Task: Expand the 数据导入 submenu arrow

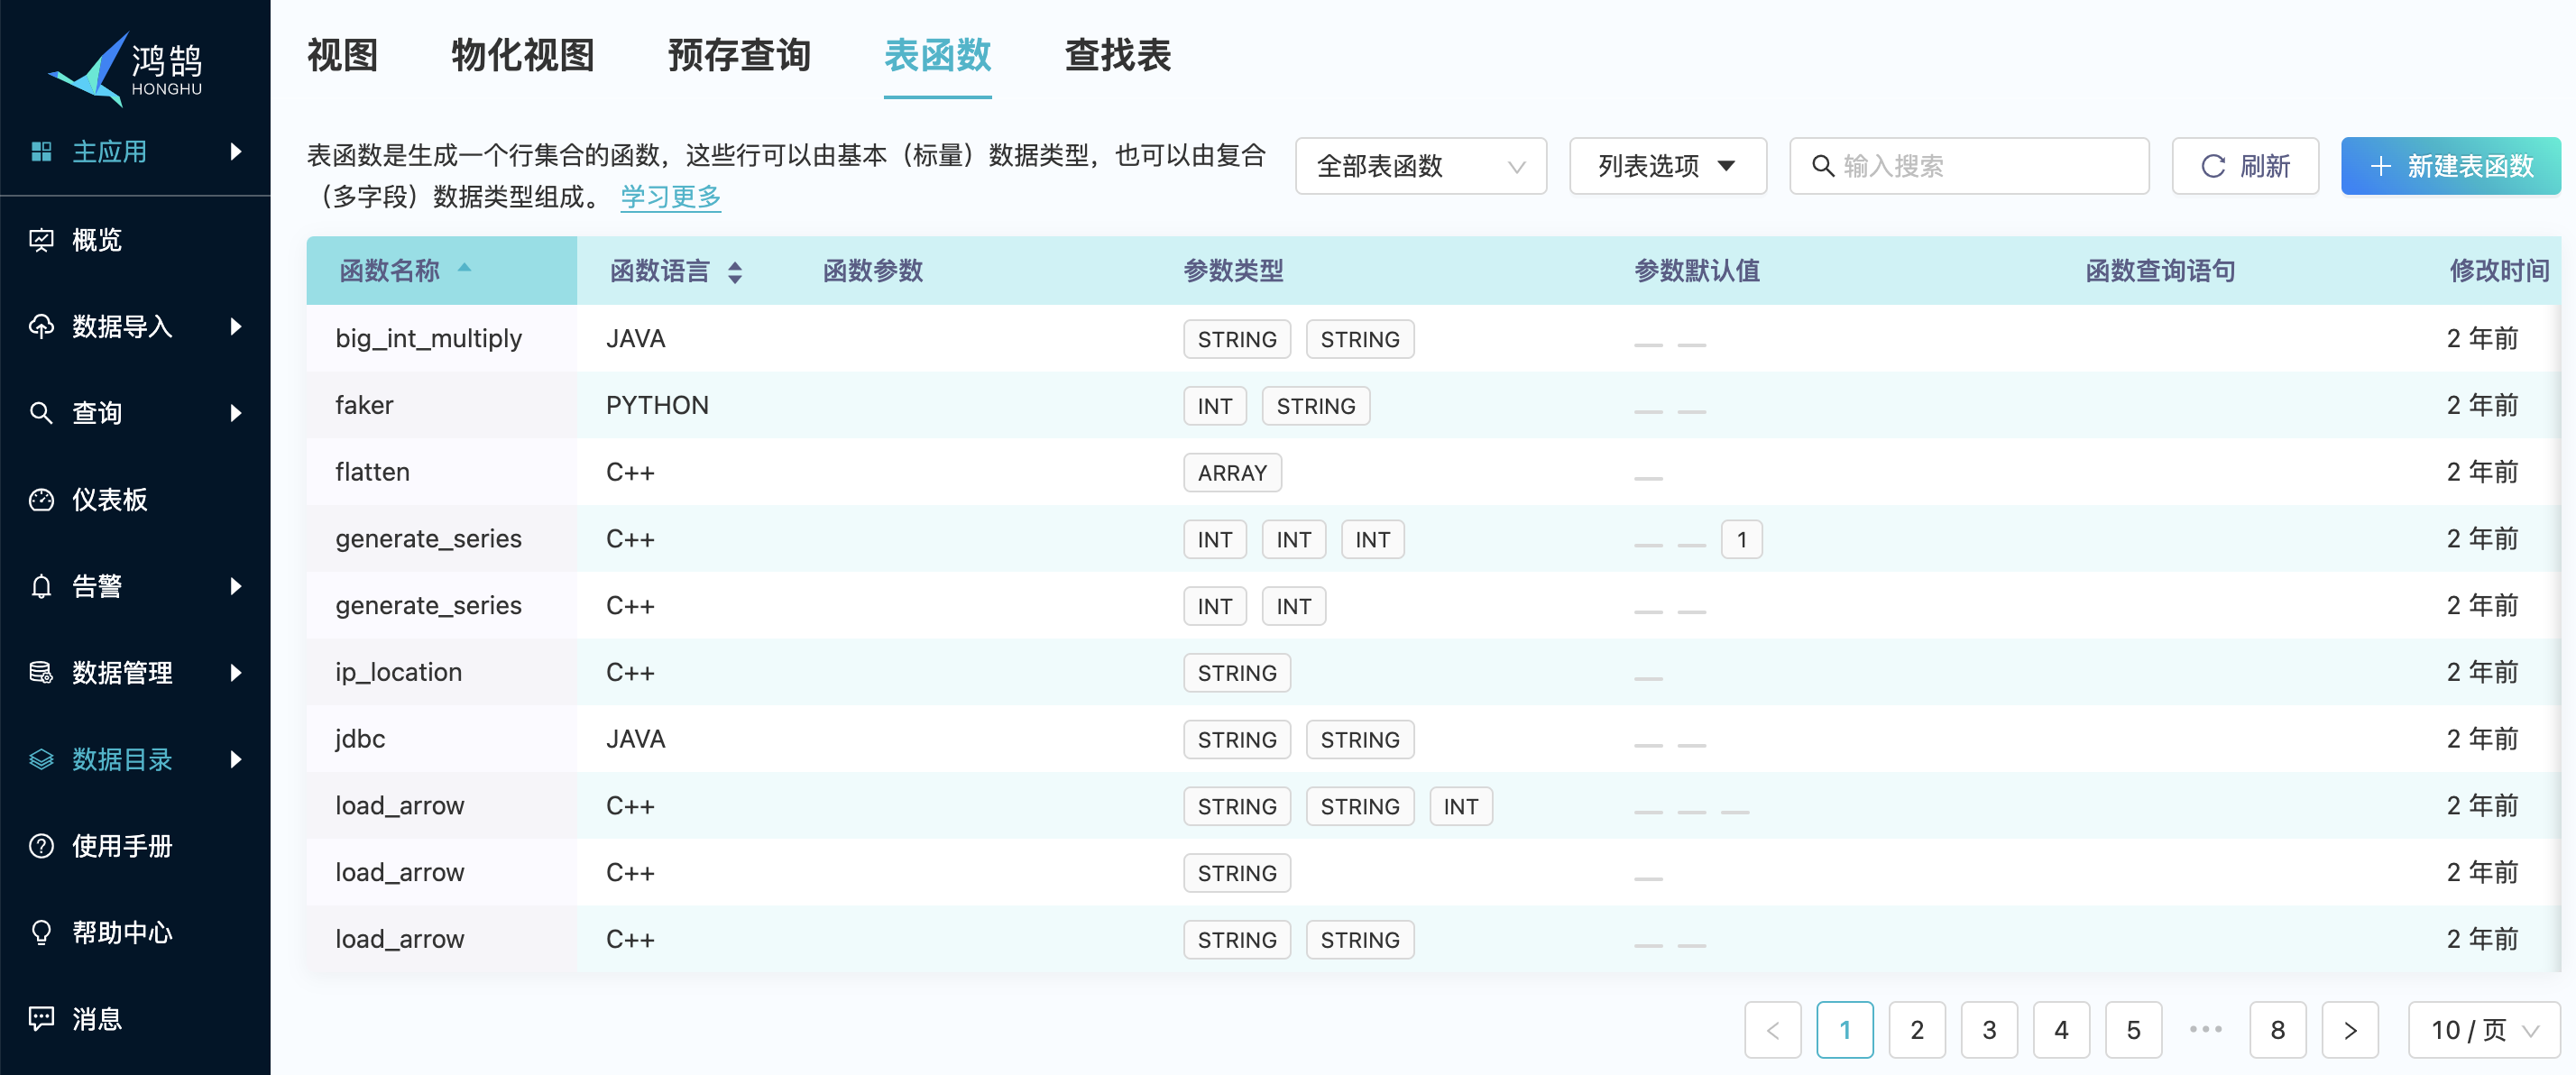Action: (x=236, y=326)
